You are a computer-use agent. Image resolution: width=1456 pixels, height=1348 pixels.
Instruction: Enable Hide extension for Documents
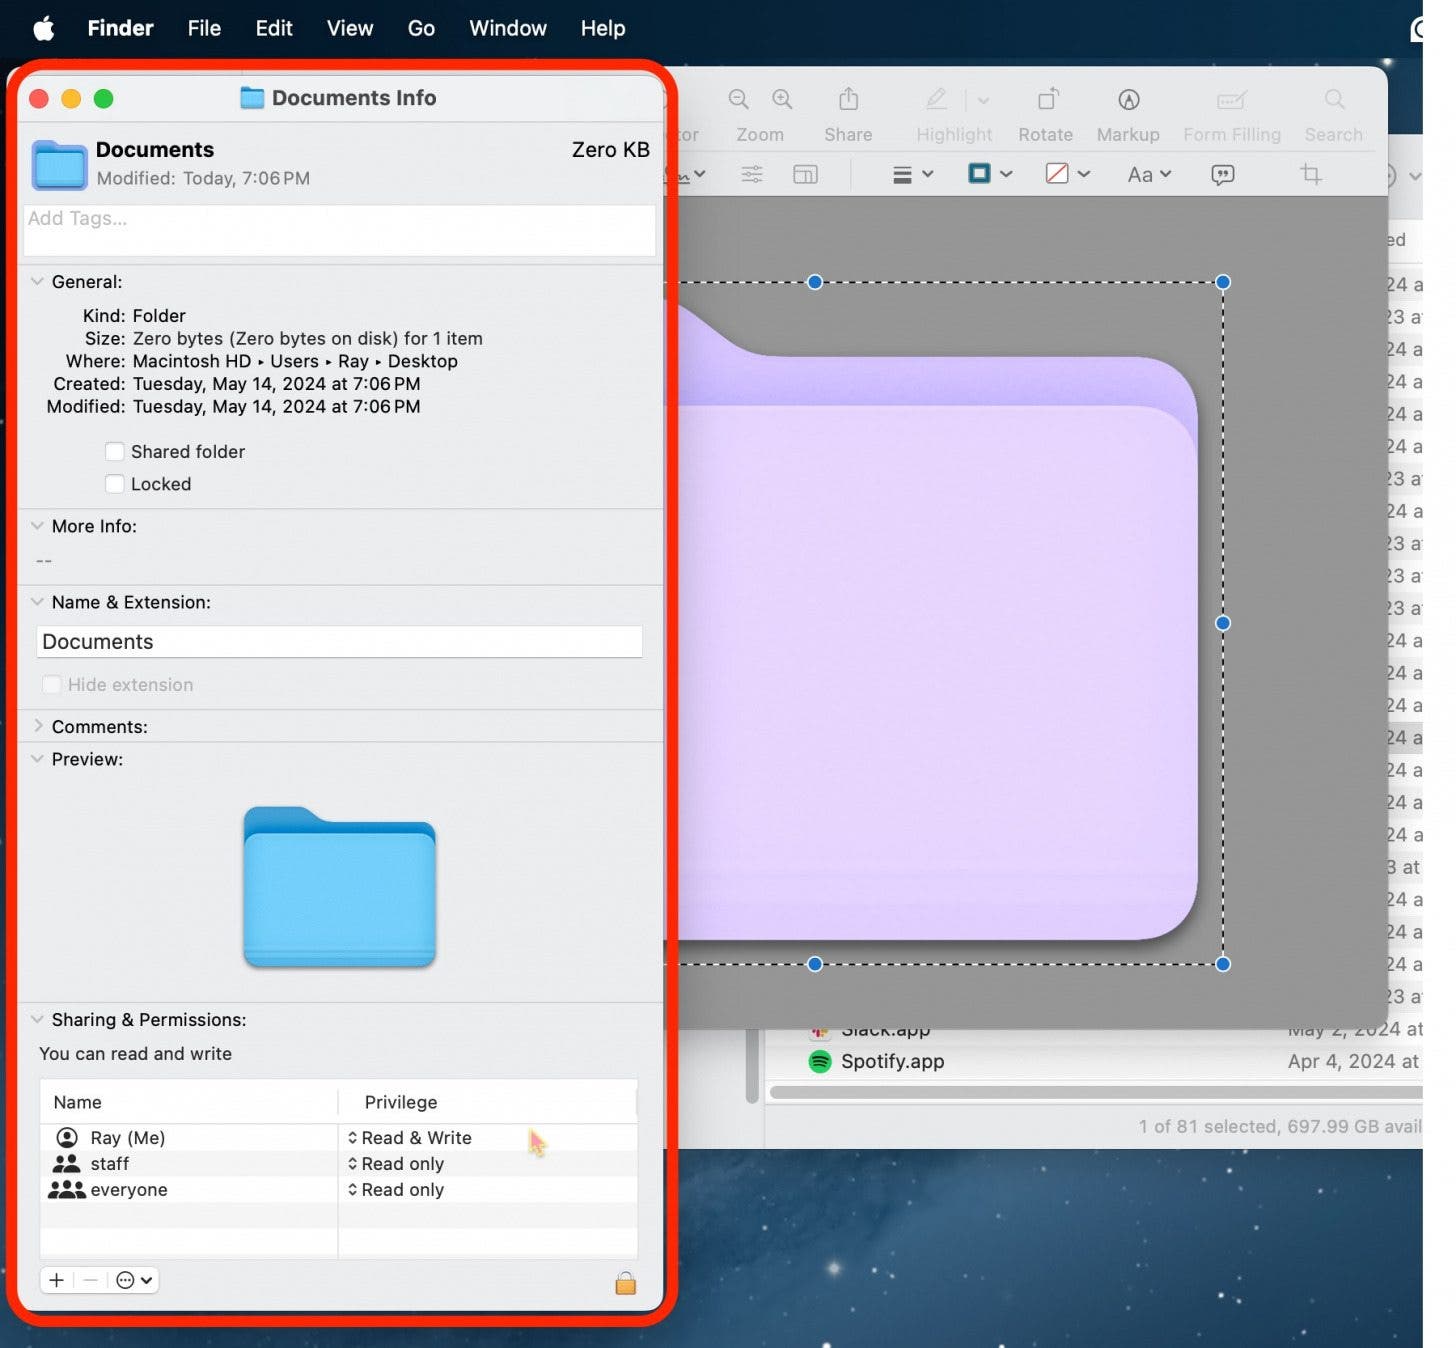pos(51,685)
